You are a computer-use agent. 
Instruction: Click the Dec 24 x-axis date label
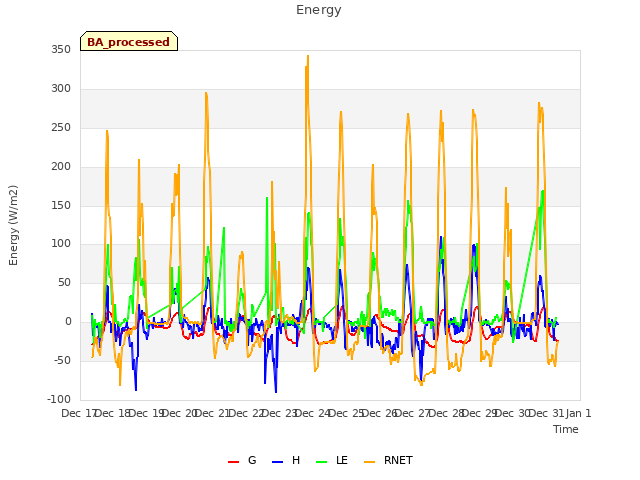313,413
